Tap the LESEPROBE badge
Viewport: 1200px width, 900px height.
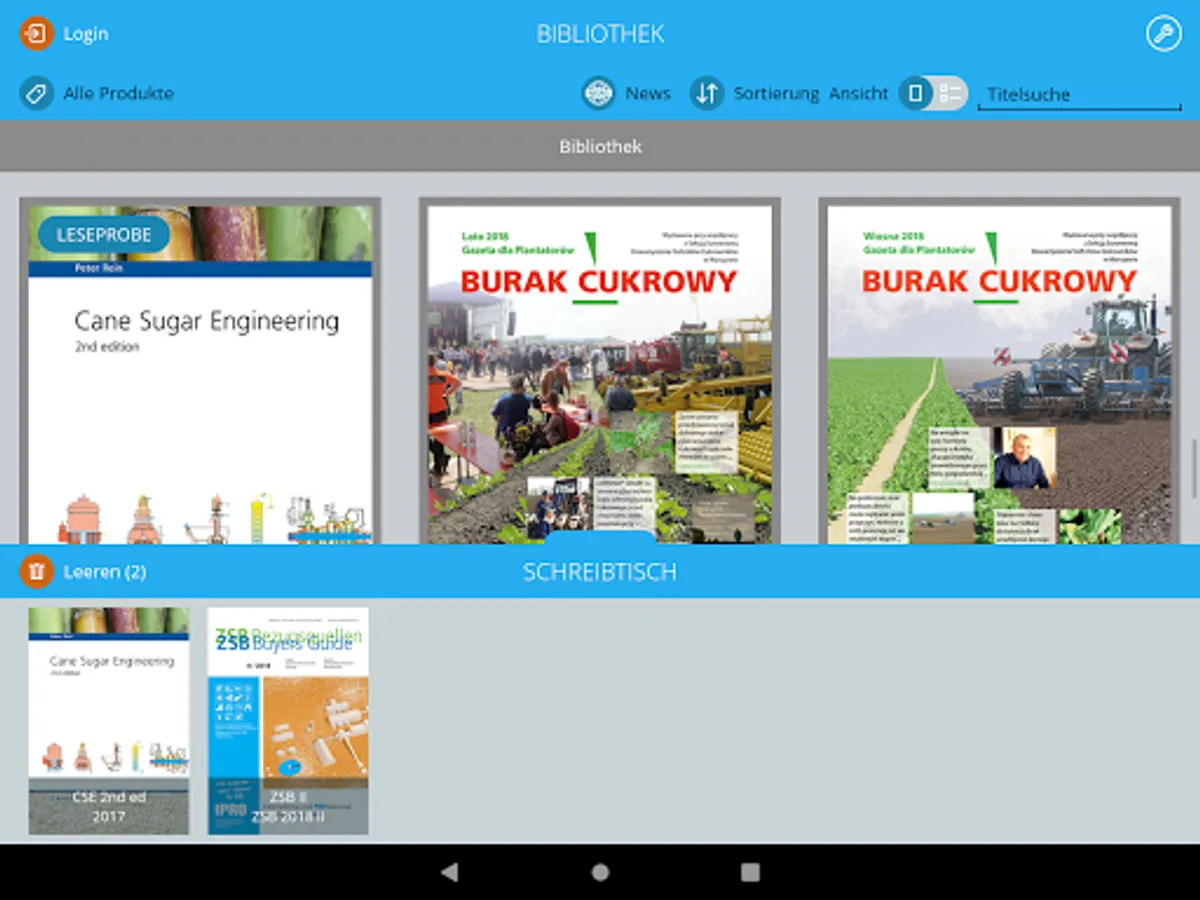click(x=104, y=235)
